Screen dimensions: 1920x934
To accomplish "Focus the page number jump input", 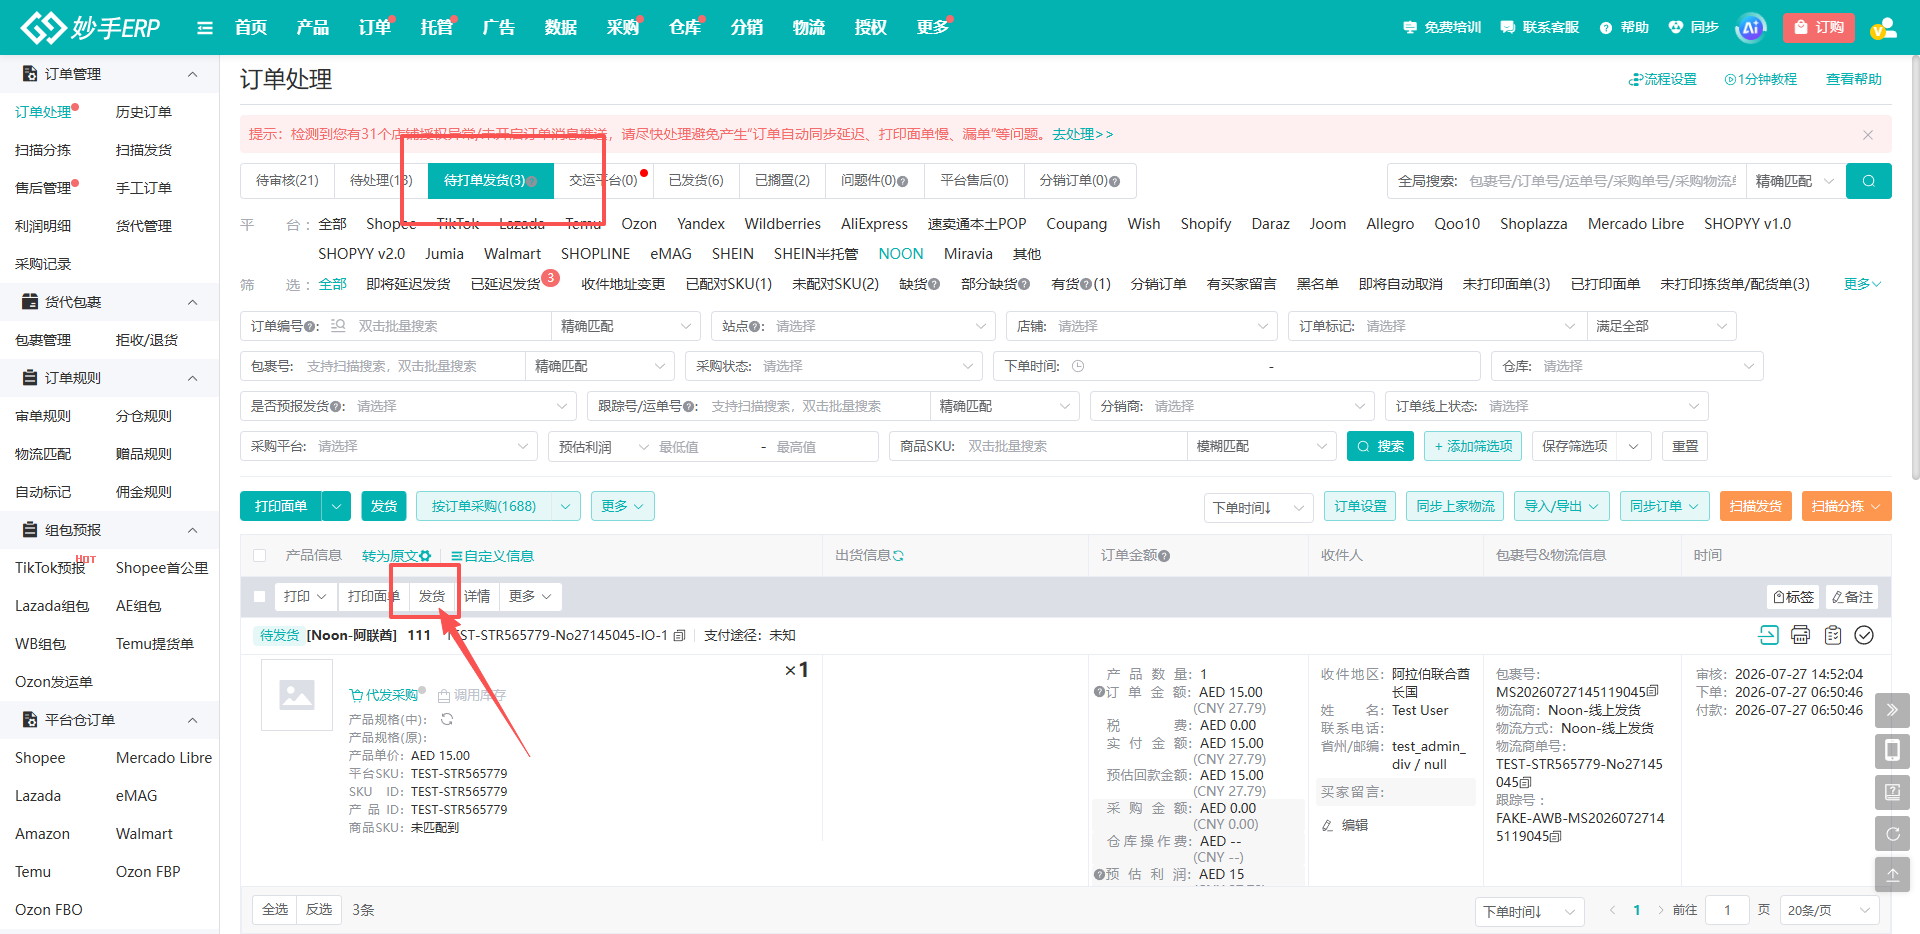I will 1727,910.
